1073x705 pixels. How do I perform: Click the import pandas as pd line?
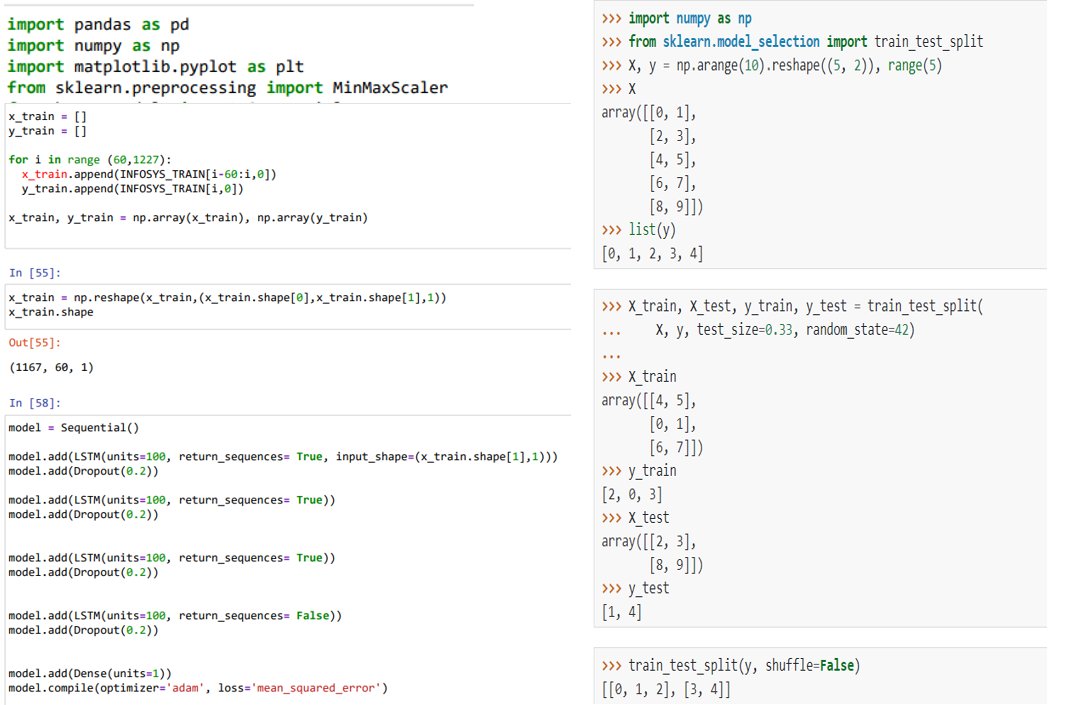(x=98, y=25)
